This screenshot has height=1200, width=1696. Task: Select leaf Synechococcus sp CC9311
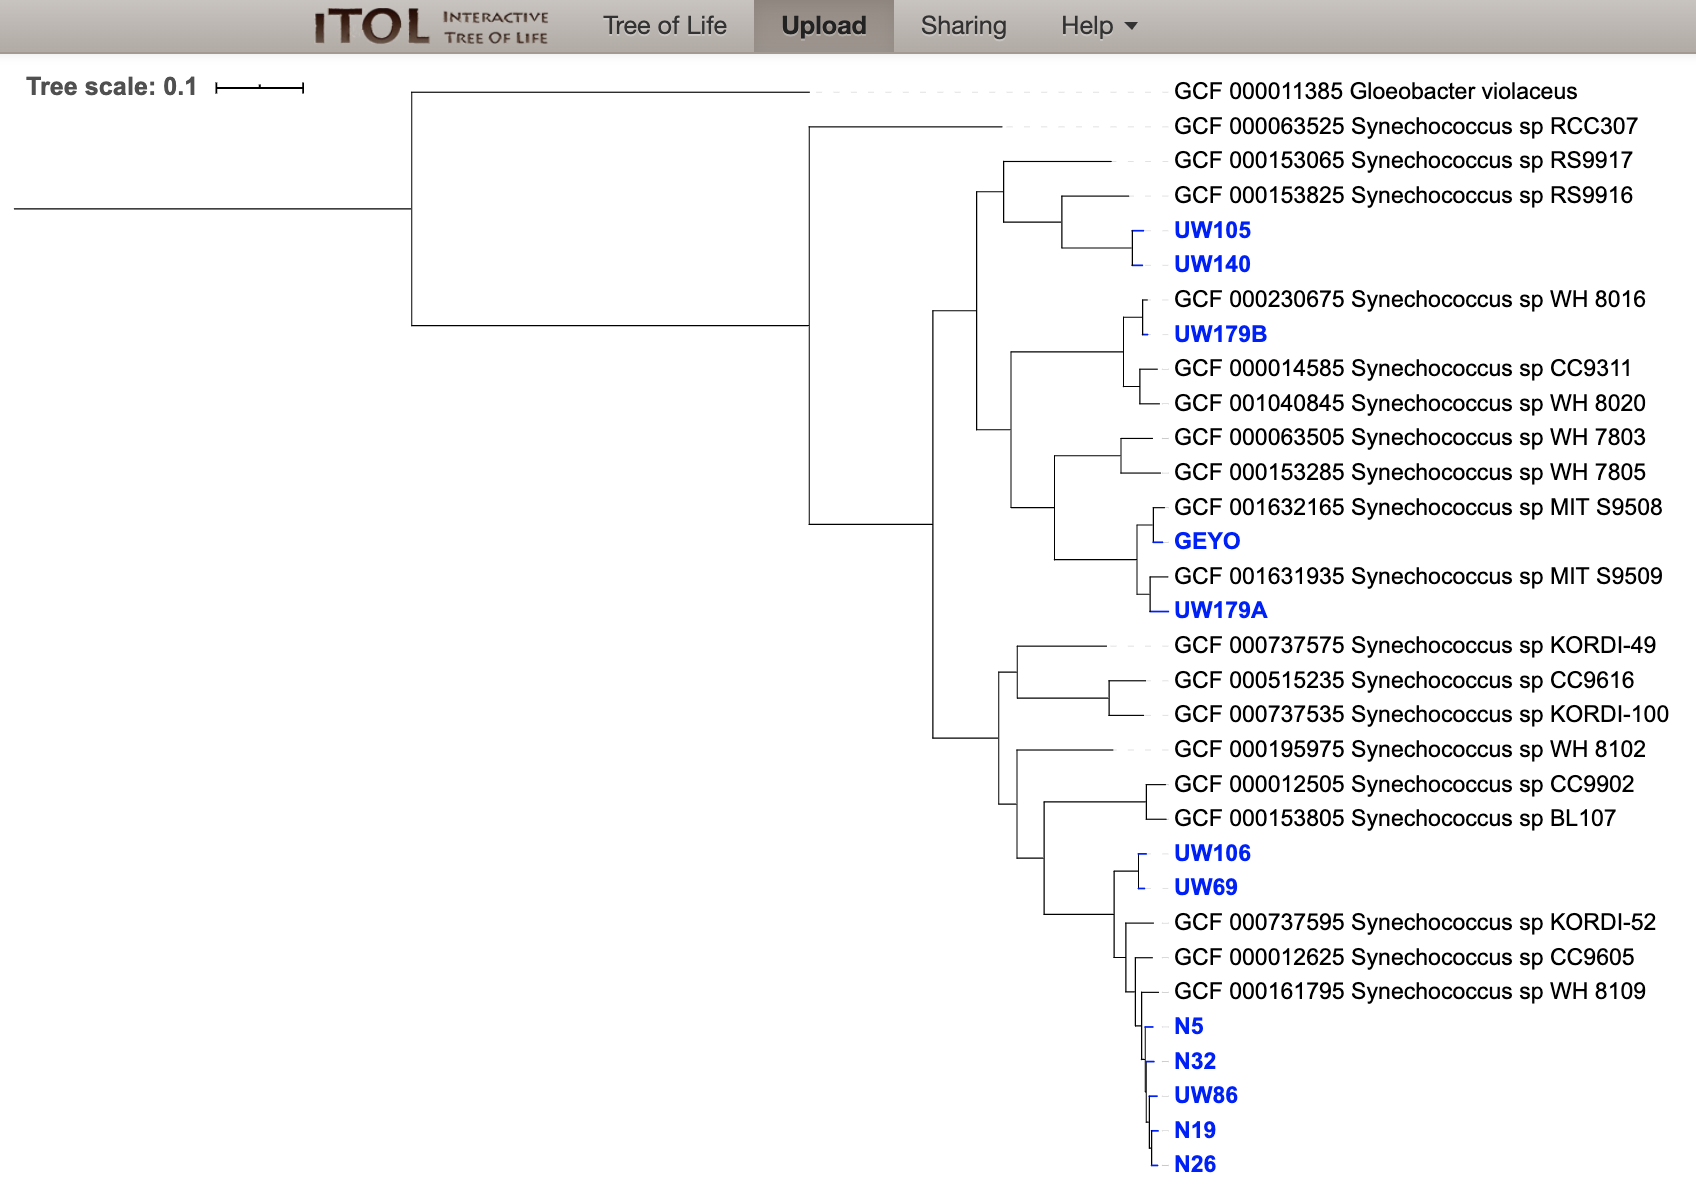pyautogui.click(x=1403, y=368)
